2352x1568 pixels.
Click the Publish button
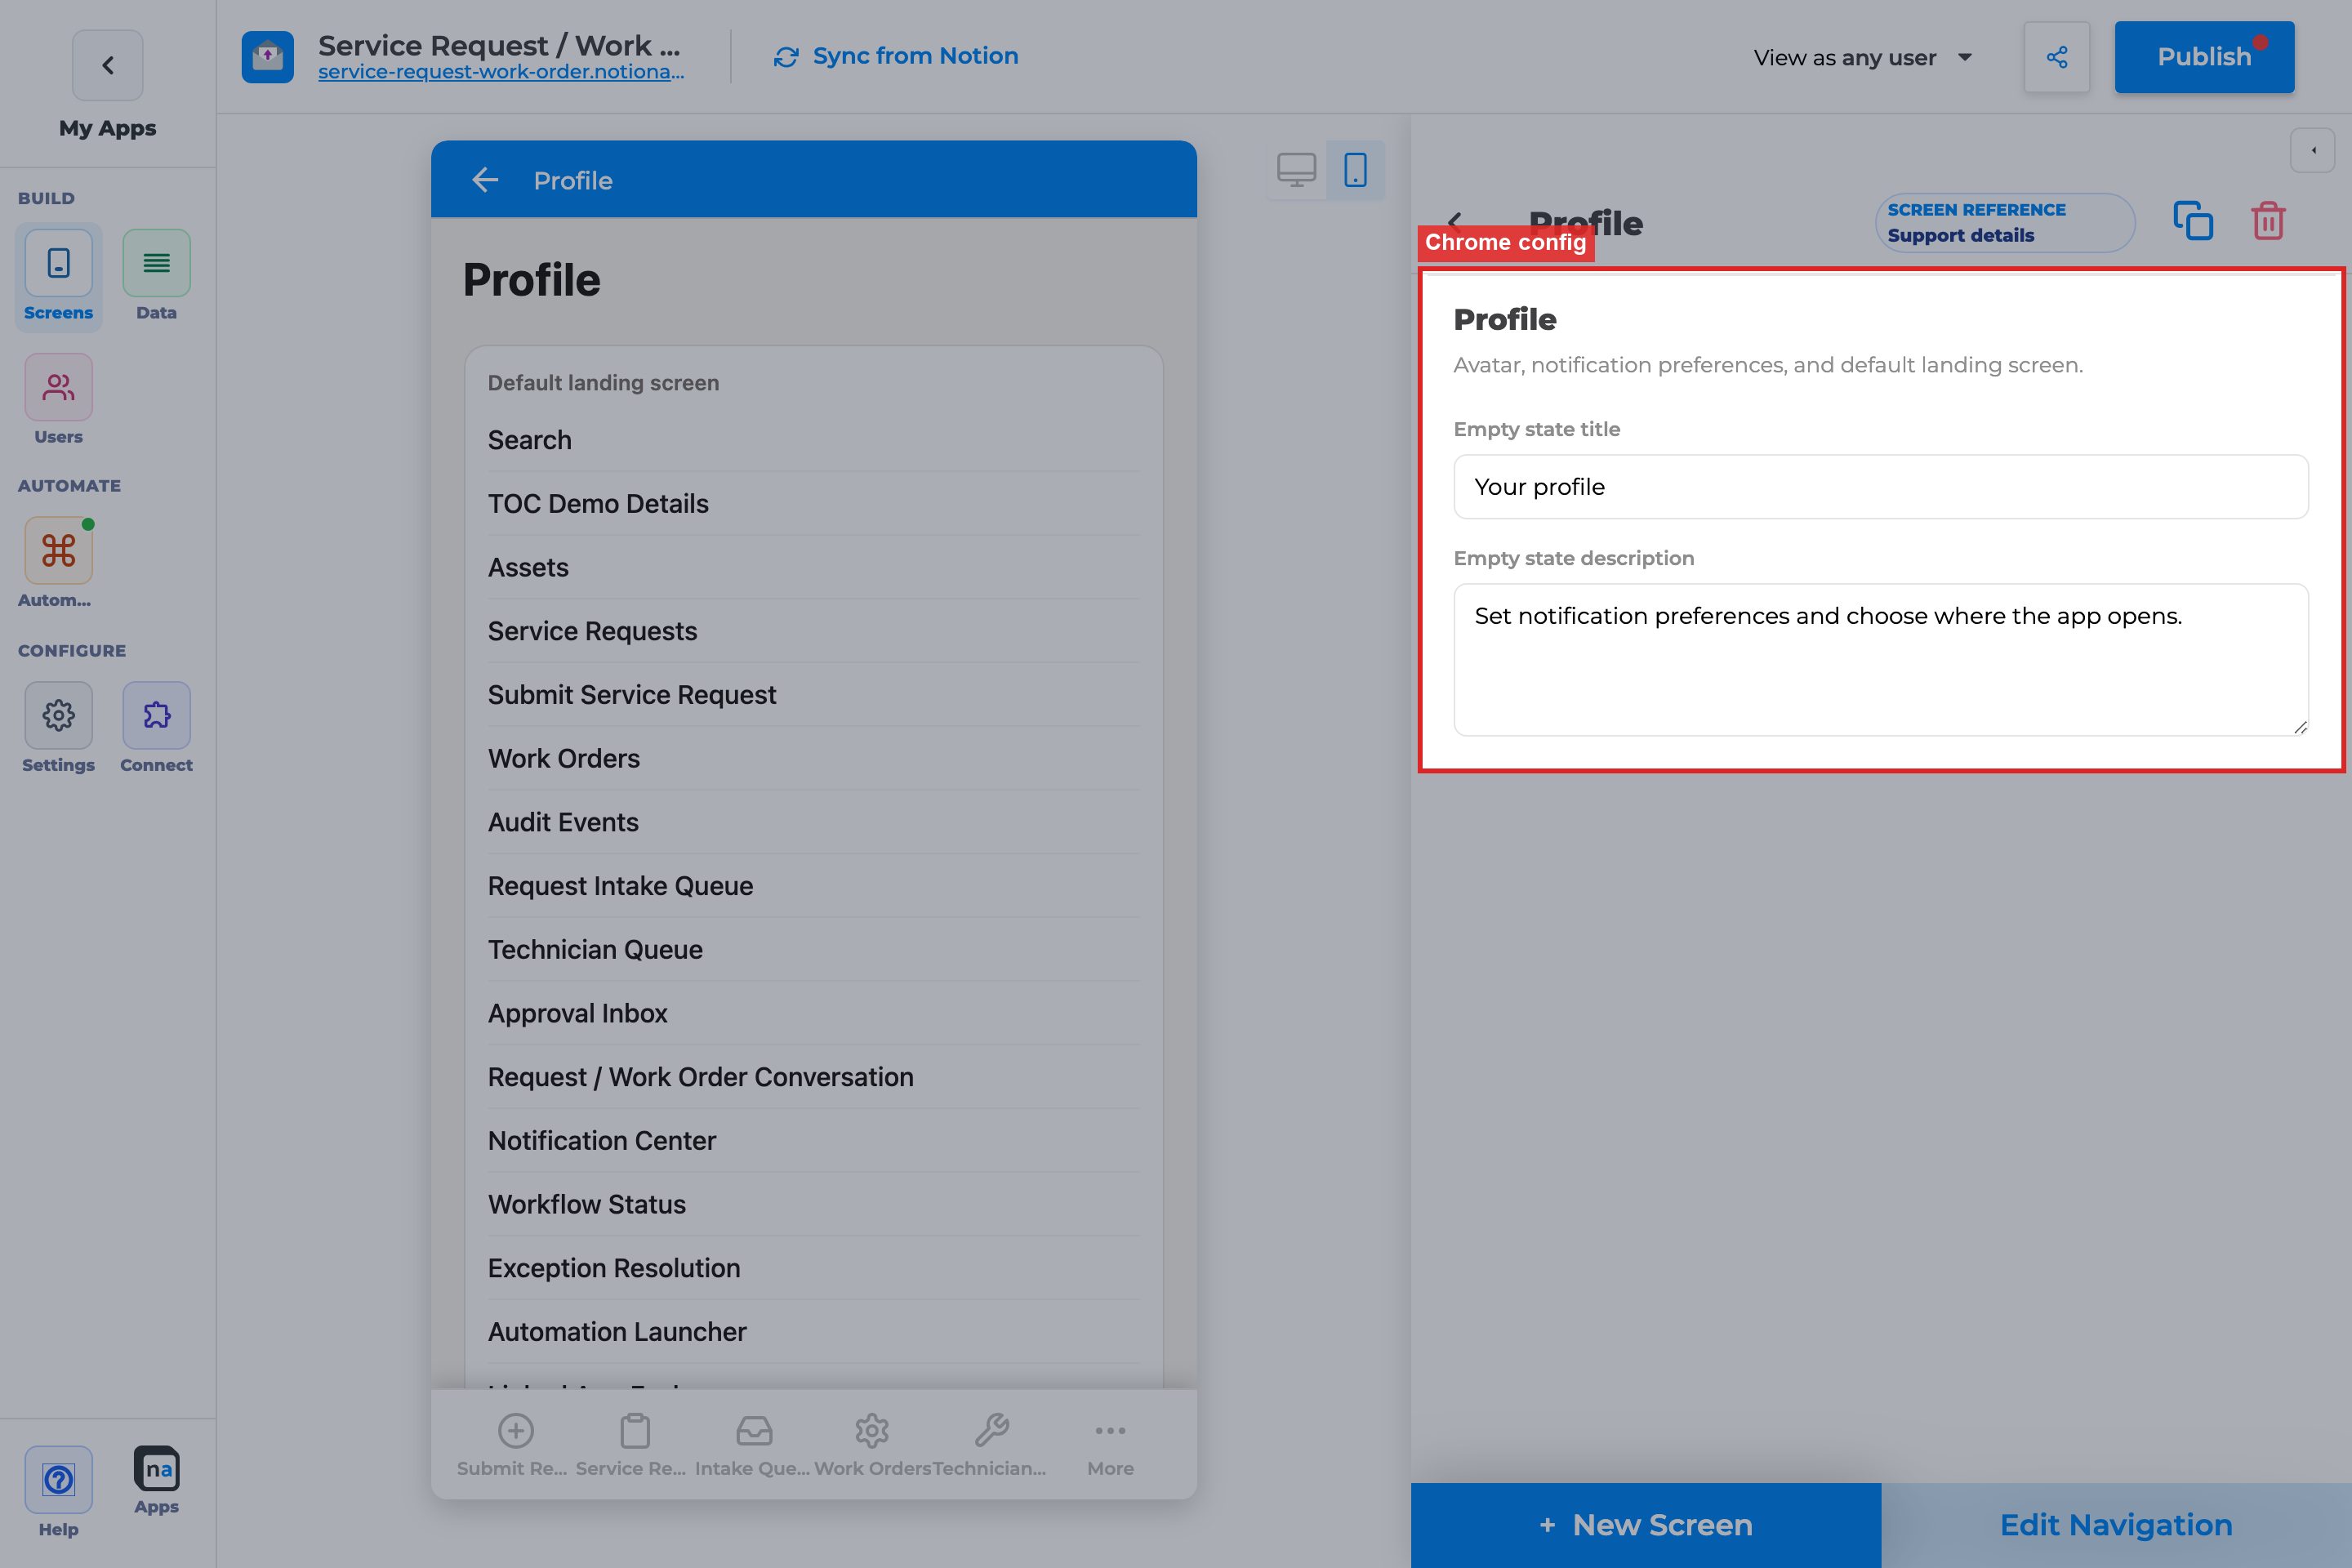2204,57
